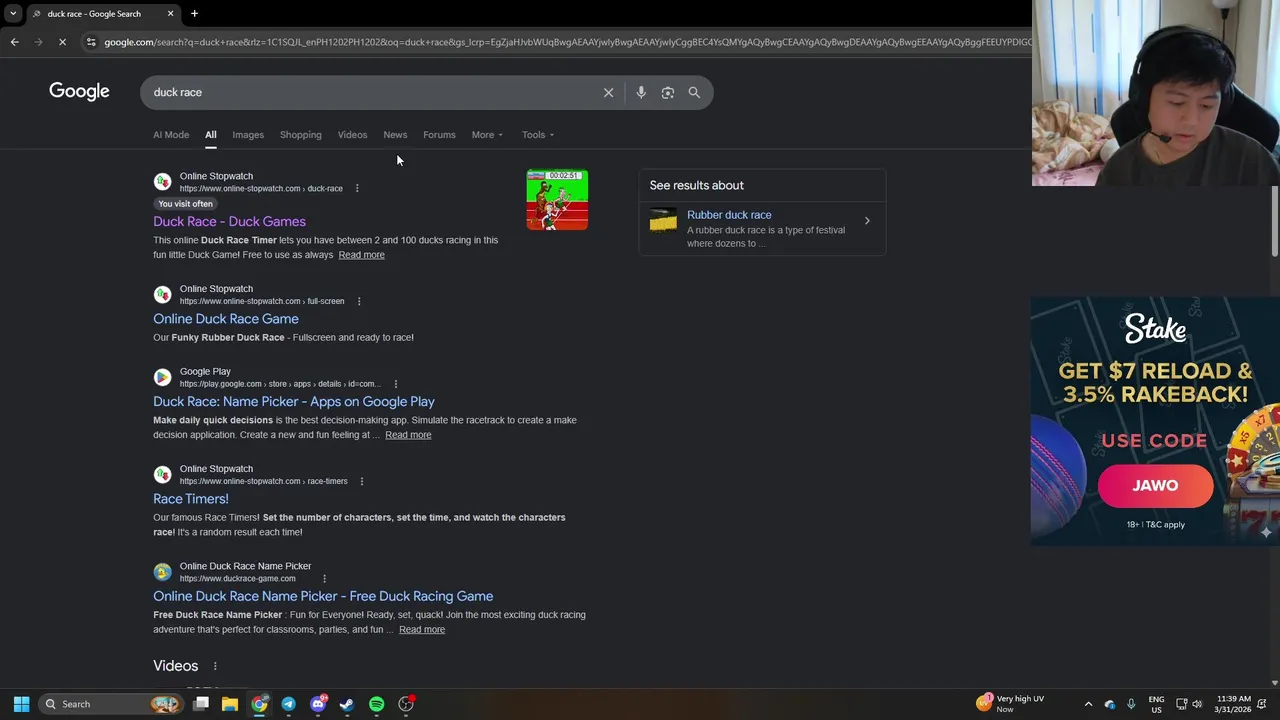1280x720 pixels.
Task: Go back with the browser back arrow
Action: 14,42
